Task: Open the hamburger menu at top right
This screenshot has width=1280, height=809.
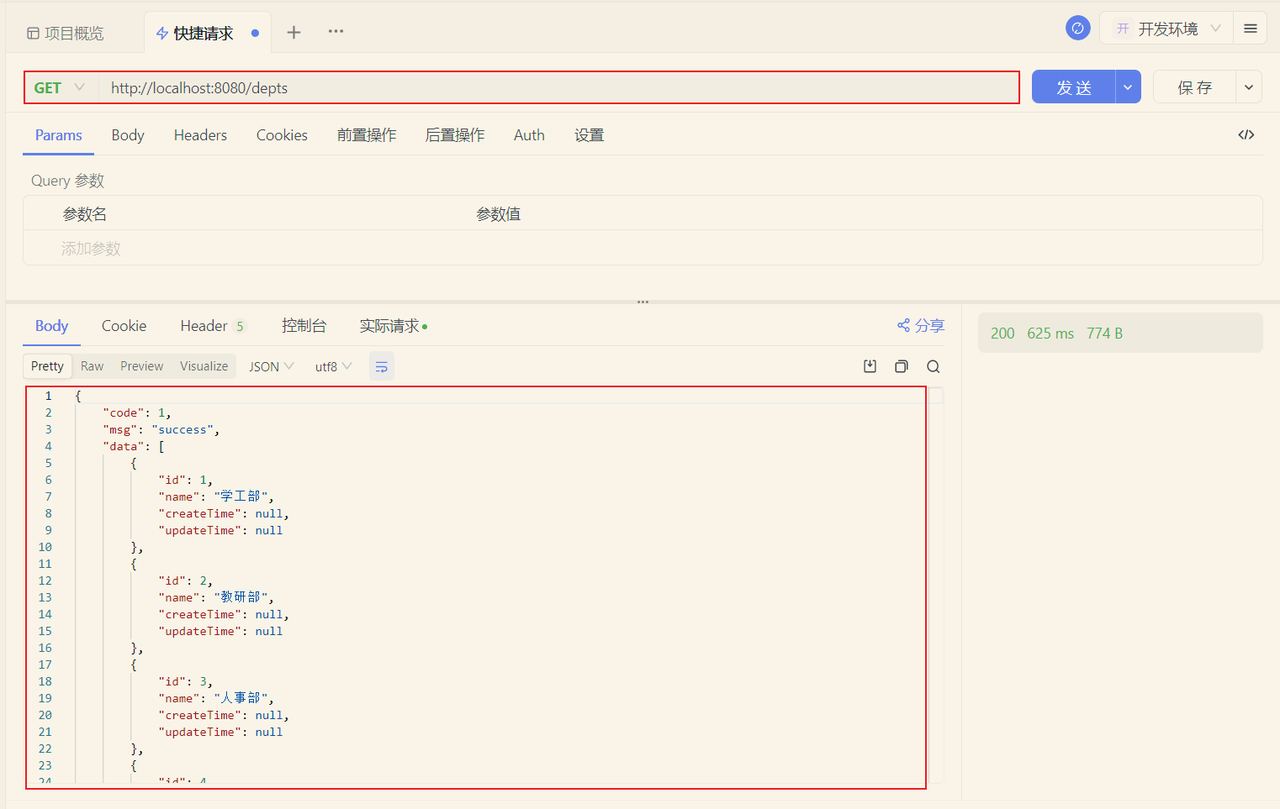Action: [x=1250, y=28]
